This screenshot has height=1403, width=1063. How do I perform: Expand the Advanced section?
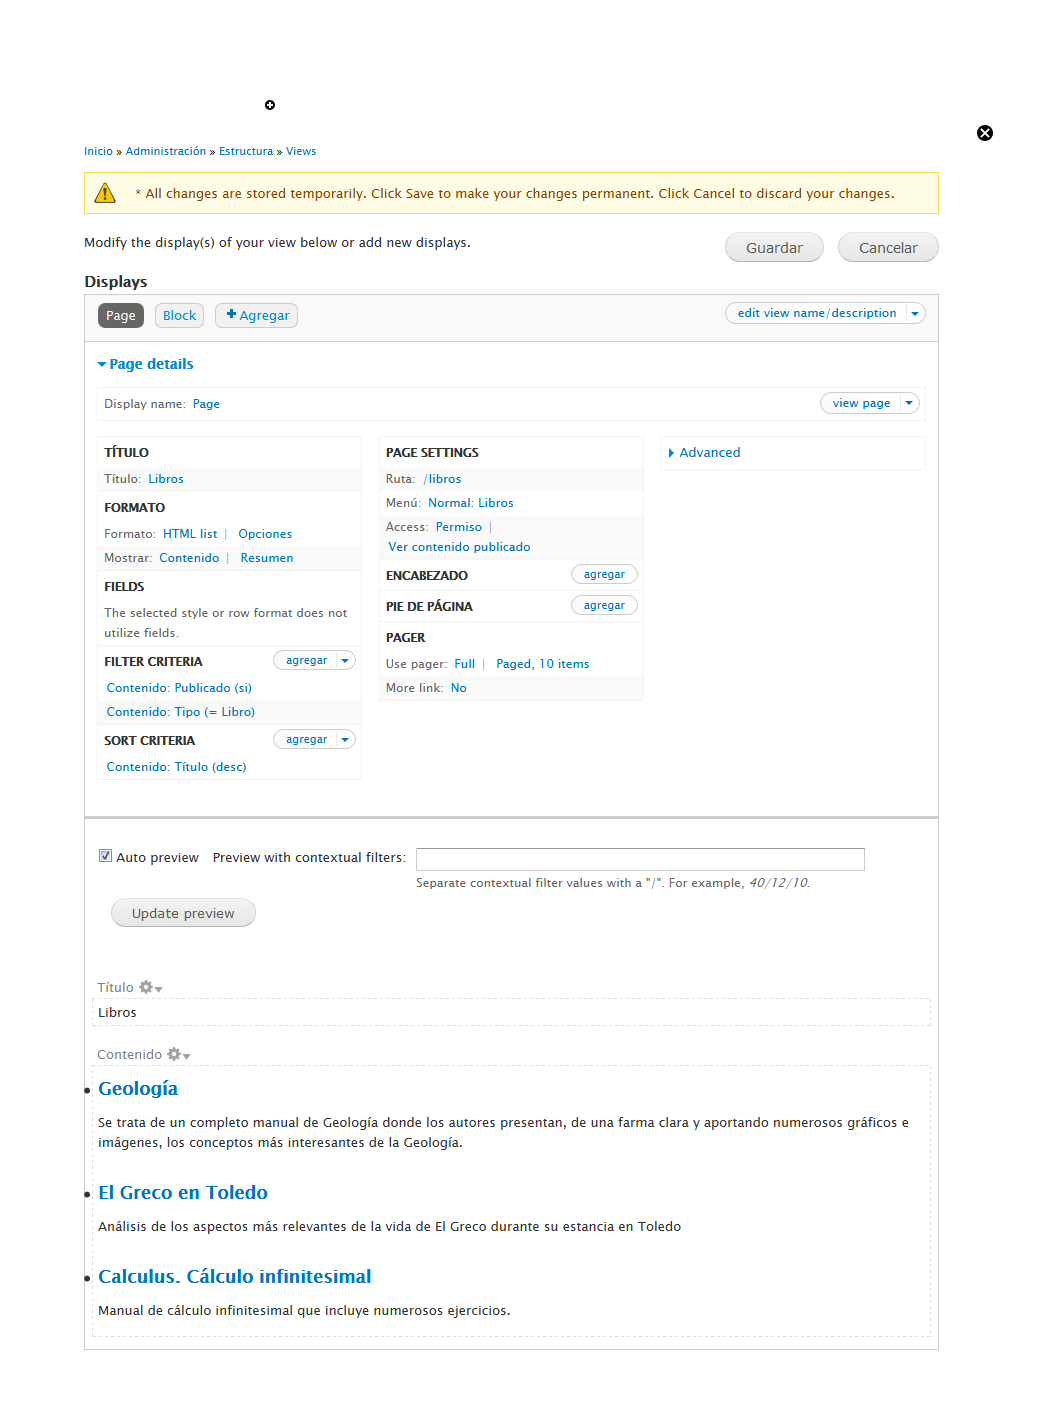coord(709,453)
